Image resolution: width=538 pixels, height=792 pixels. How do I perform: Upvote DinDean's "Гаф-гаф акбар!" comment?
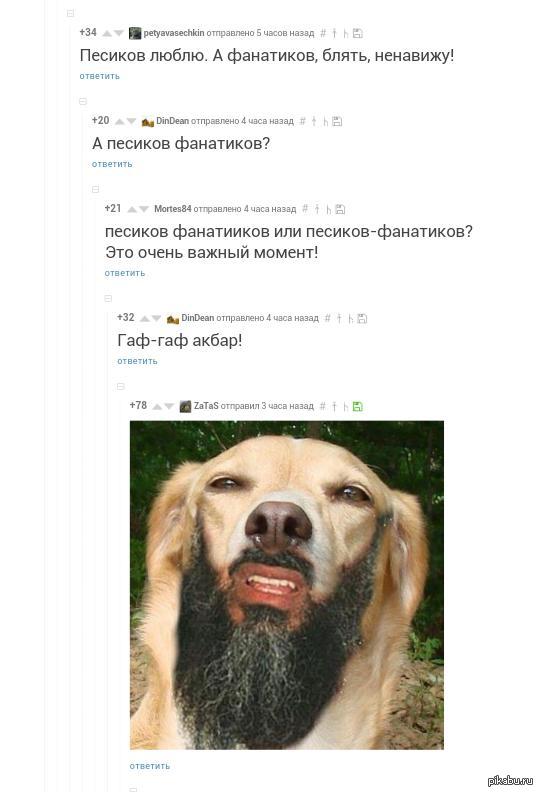pyautogui.click(x=144, y=318)
